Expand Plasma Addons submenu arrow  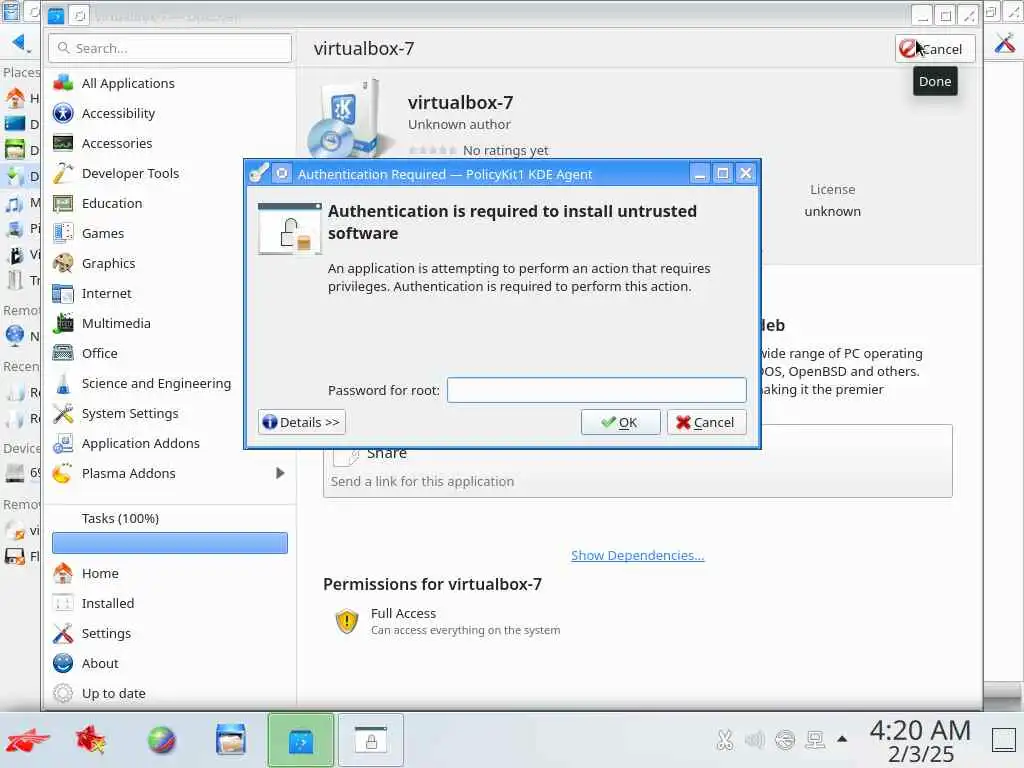click(x=280, y=473)
